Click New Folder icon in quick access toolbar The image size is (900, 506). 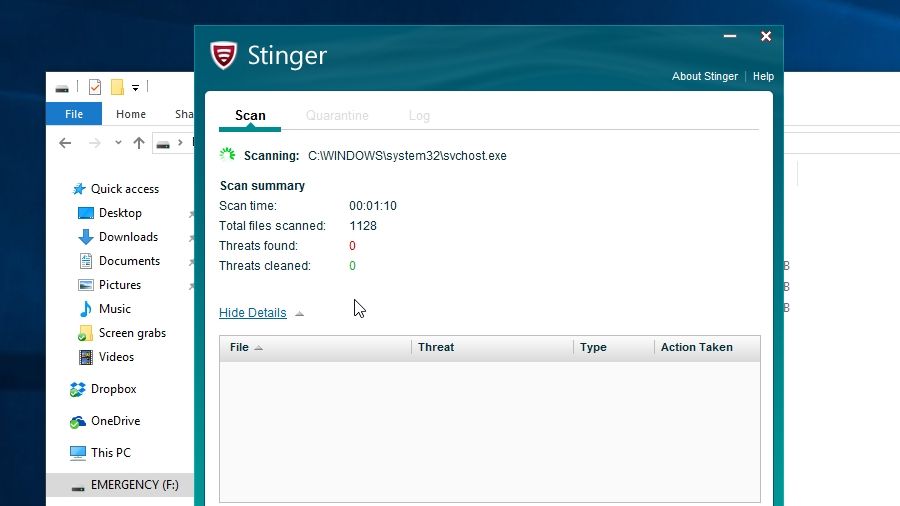117,87
